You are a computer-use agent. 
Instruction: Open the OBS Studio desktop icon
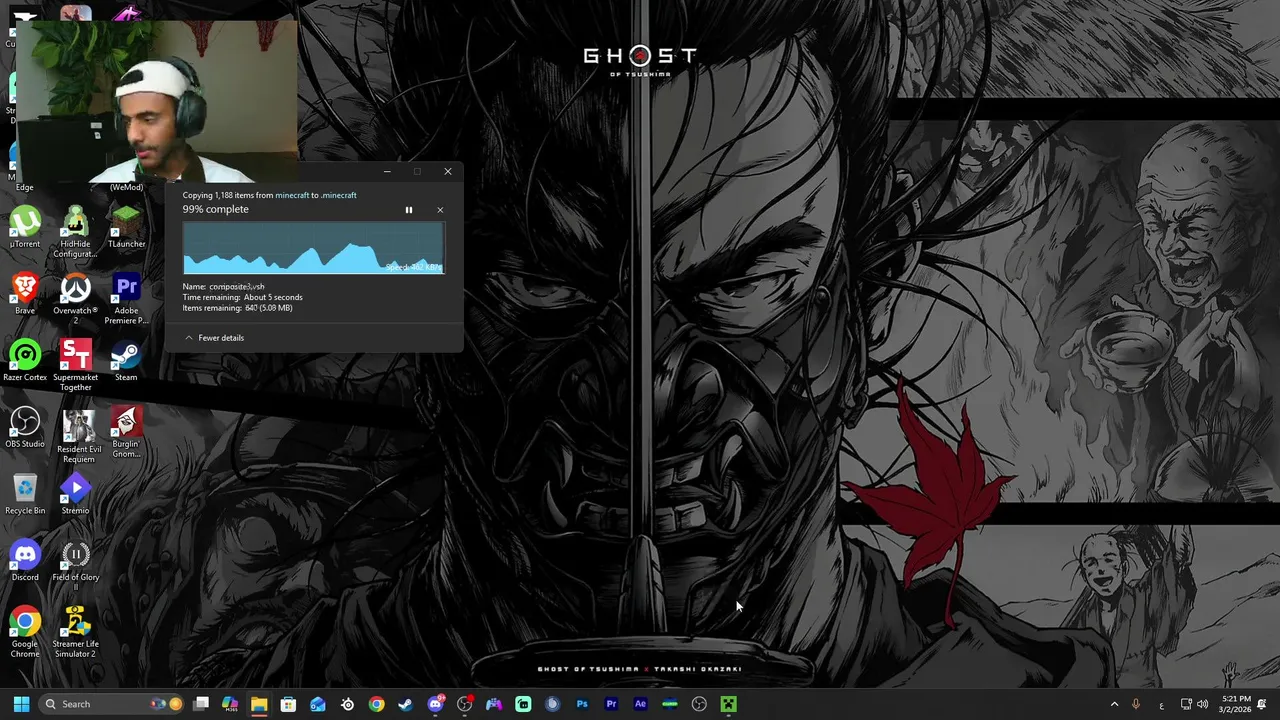[x=25, y=428]
